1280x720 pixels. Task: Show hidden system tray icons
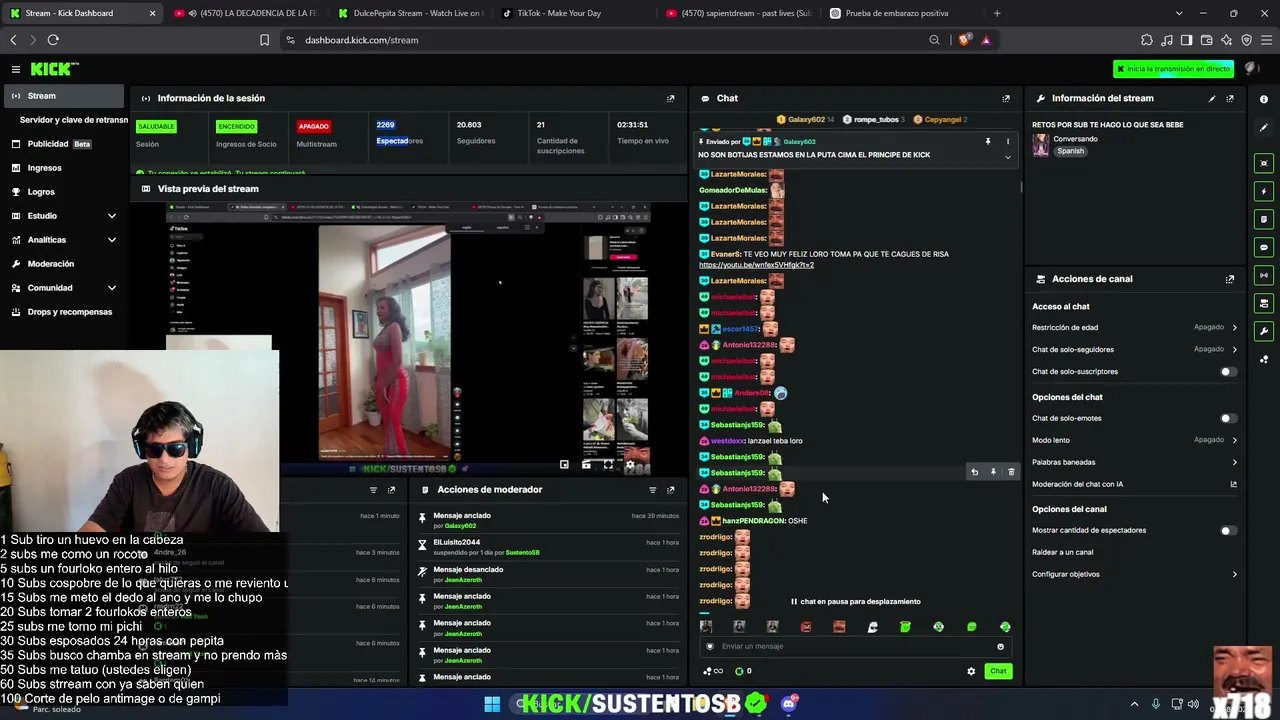(1134, 704)
